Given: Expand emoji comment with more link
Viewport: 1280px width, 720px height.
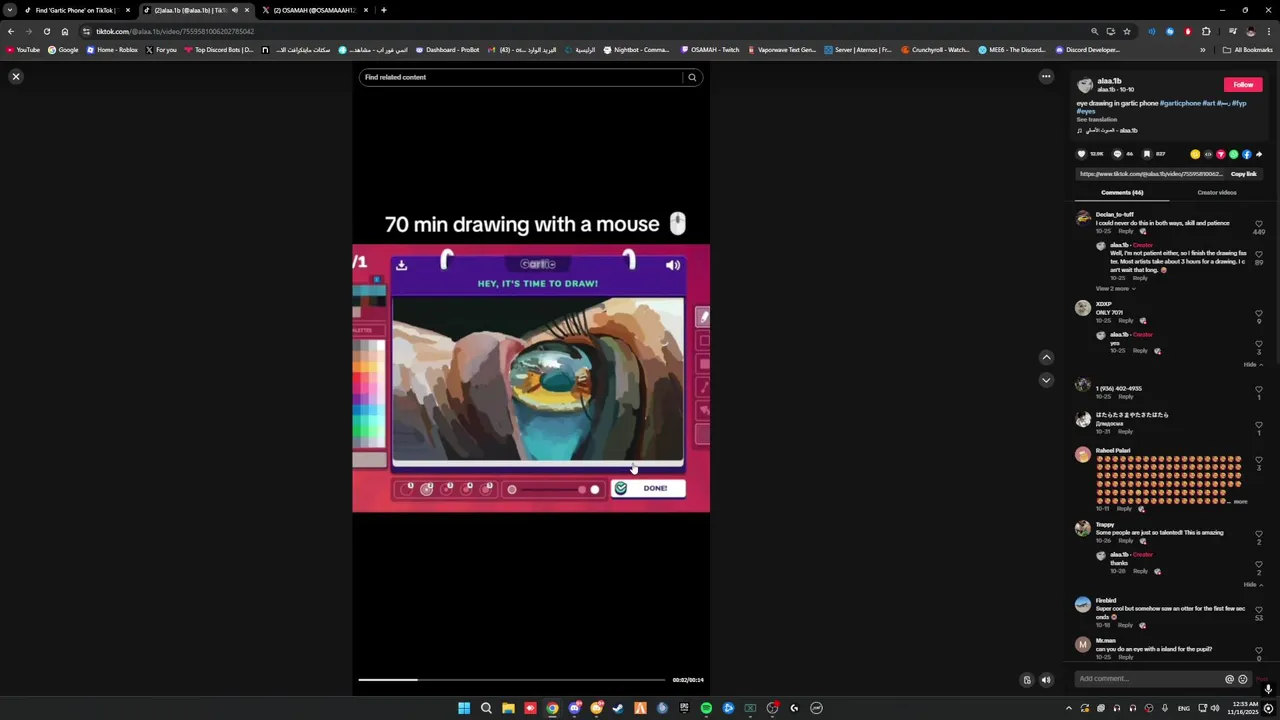Looking at the screenshot, I should pos(1240,501).
